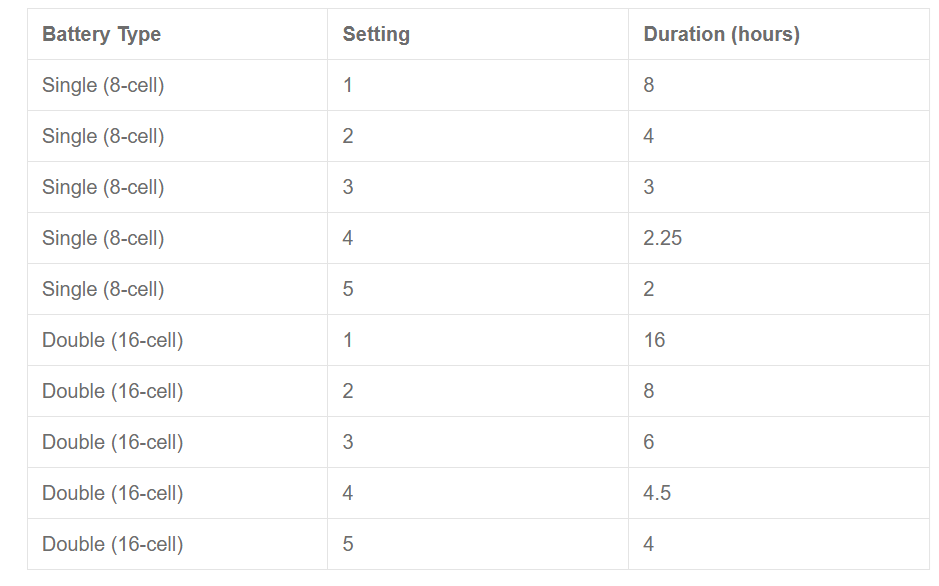Click the Setting column header

[x=376, y=34]
